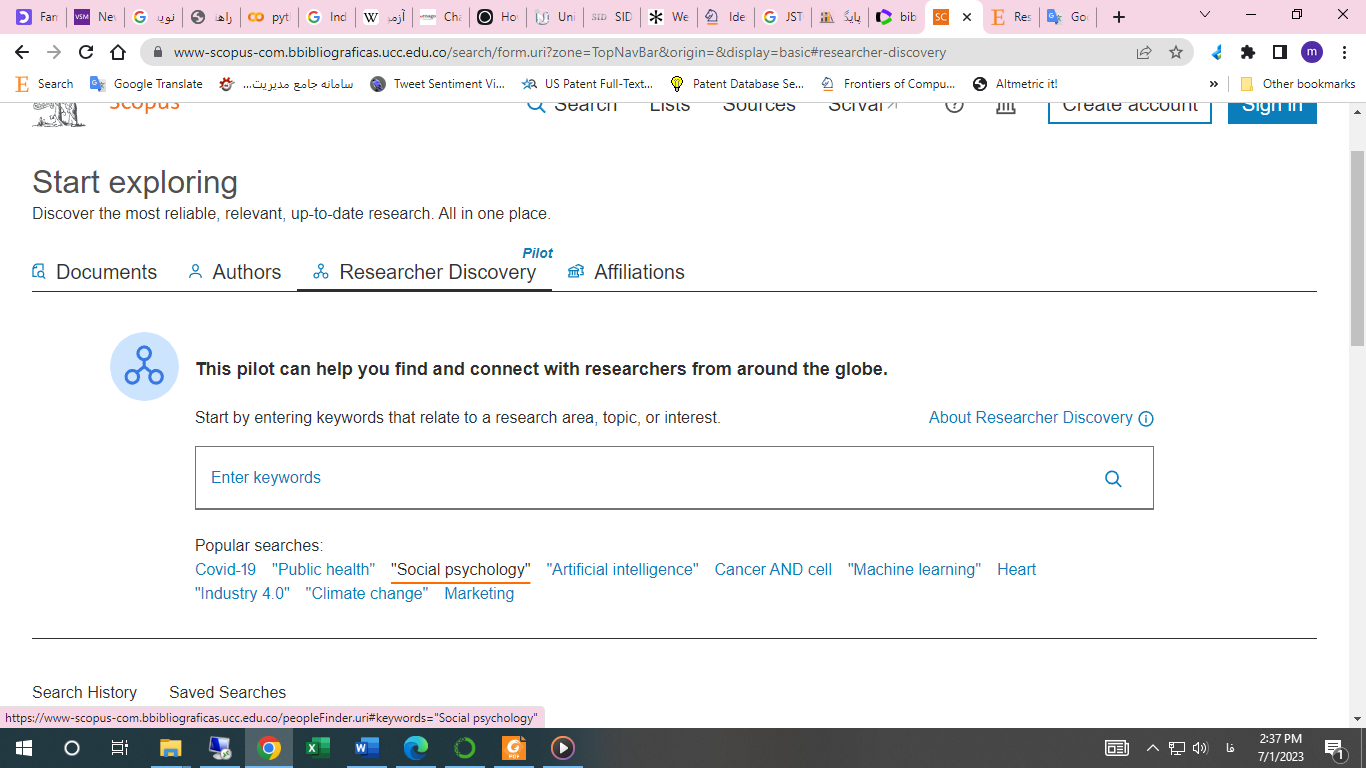1366x768 pixels.
Task: Choose the "Artificial intelligence" popular search
Action: pos(622,569)
